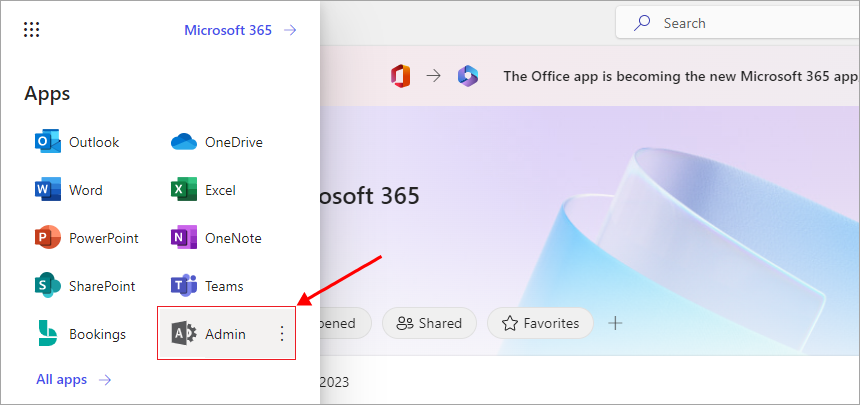Screen dimensions: 860x405
Task: Open the Teams app icon
Action: click(x=184, y=286)
